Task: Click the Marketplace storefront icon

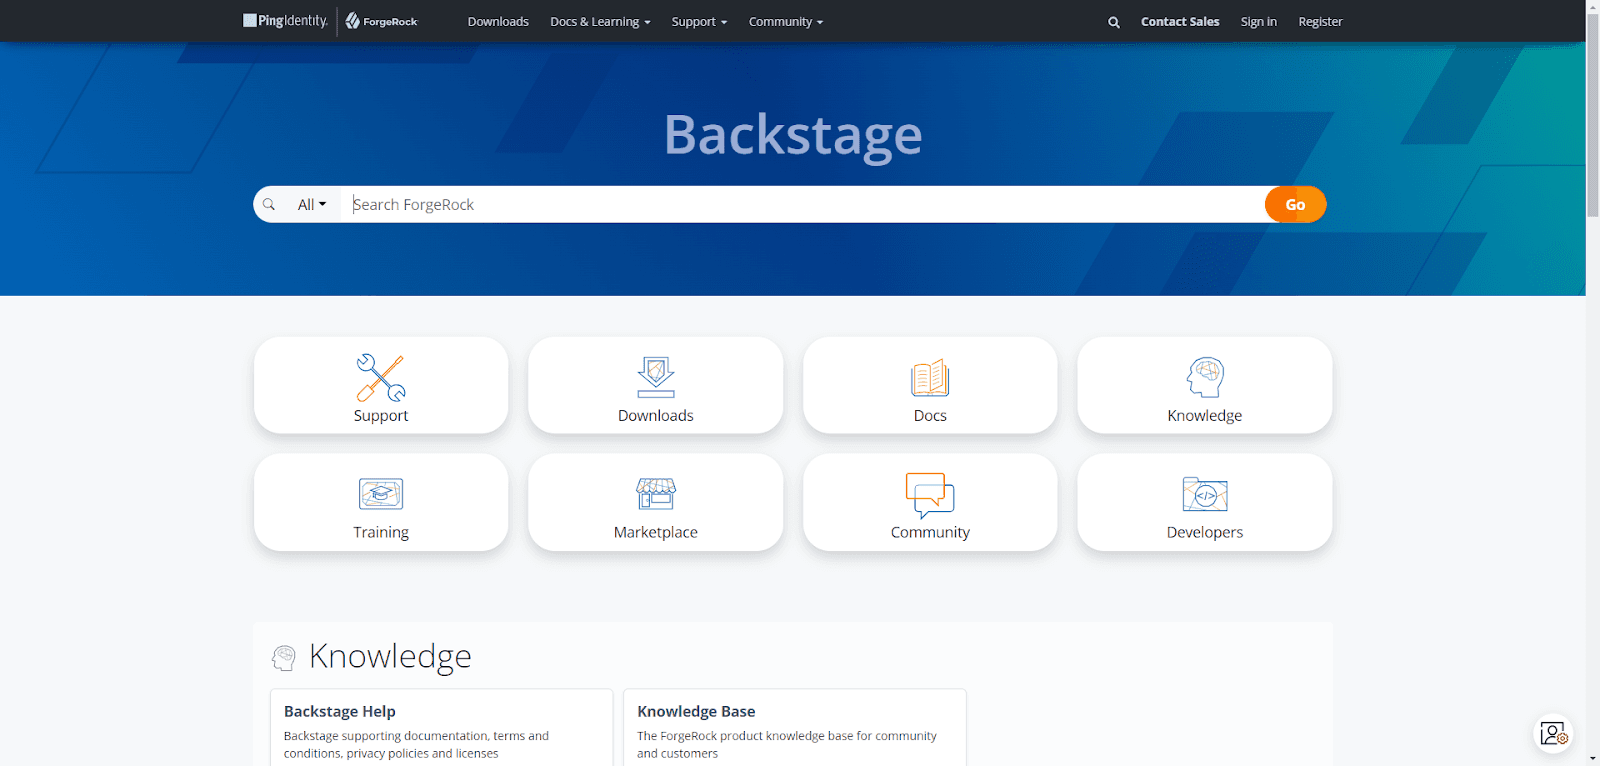Action: 656,494
